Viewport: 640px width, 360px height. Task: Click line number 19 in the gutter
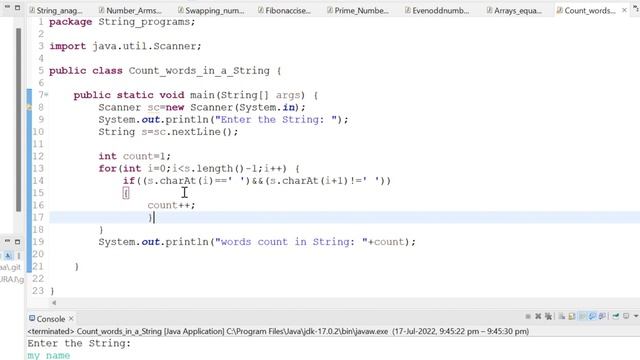pyautogui.click(x=38, y=242)
